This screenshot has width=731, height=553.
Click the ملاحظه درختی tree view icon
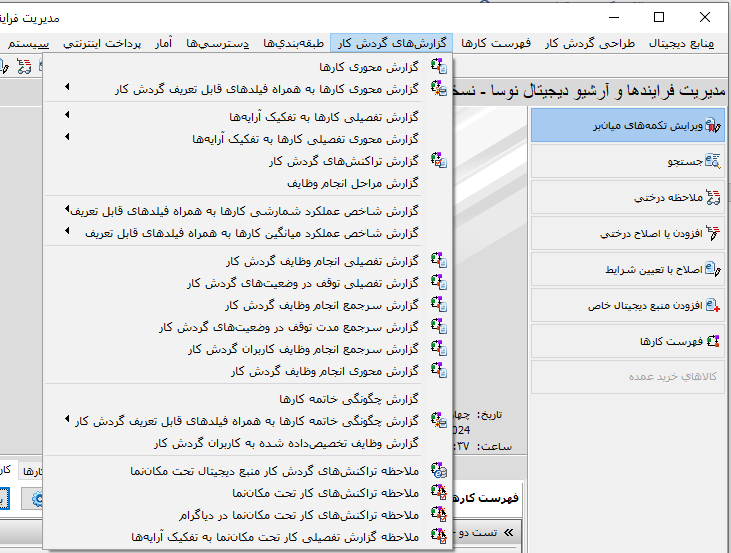tap(712, 197)
